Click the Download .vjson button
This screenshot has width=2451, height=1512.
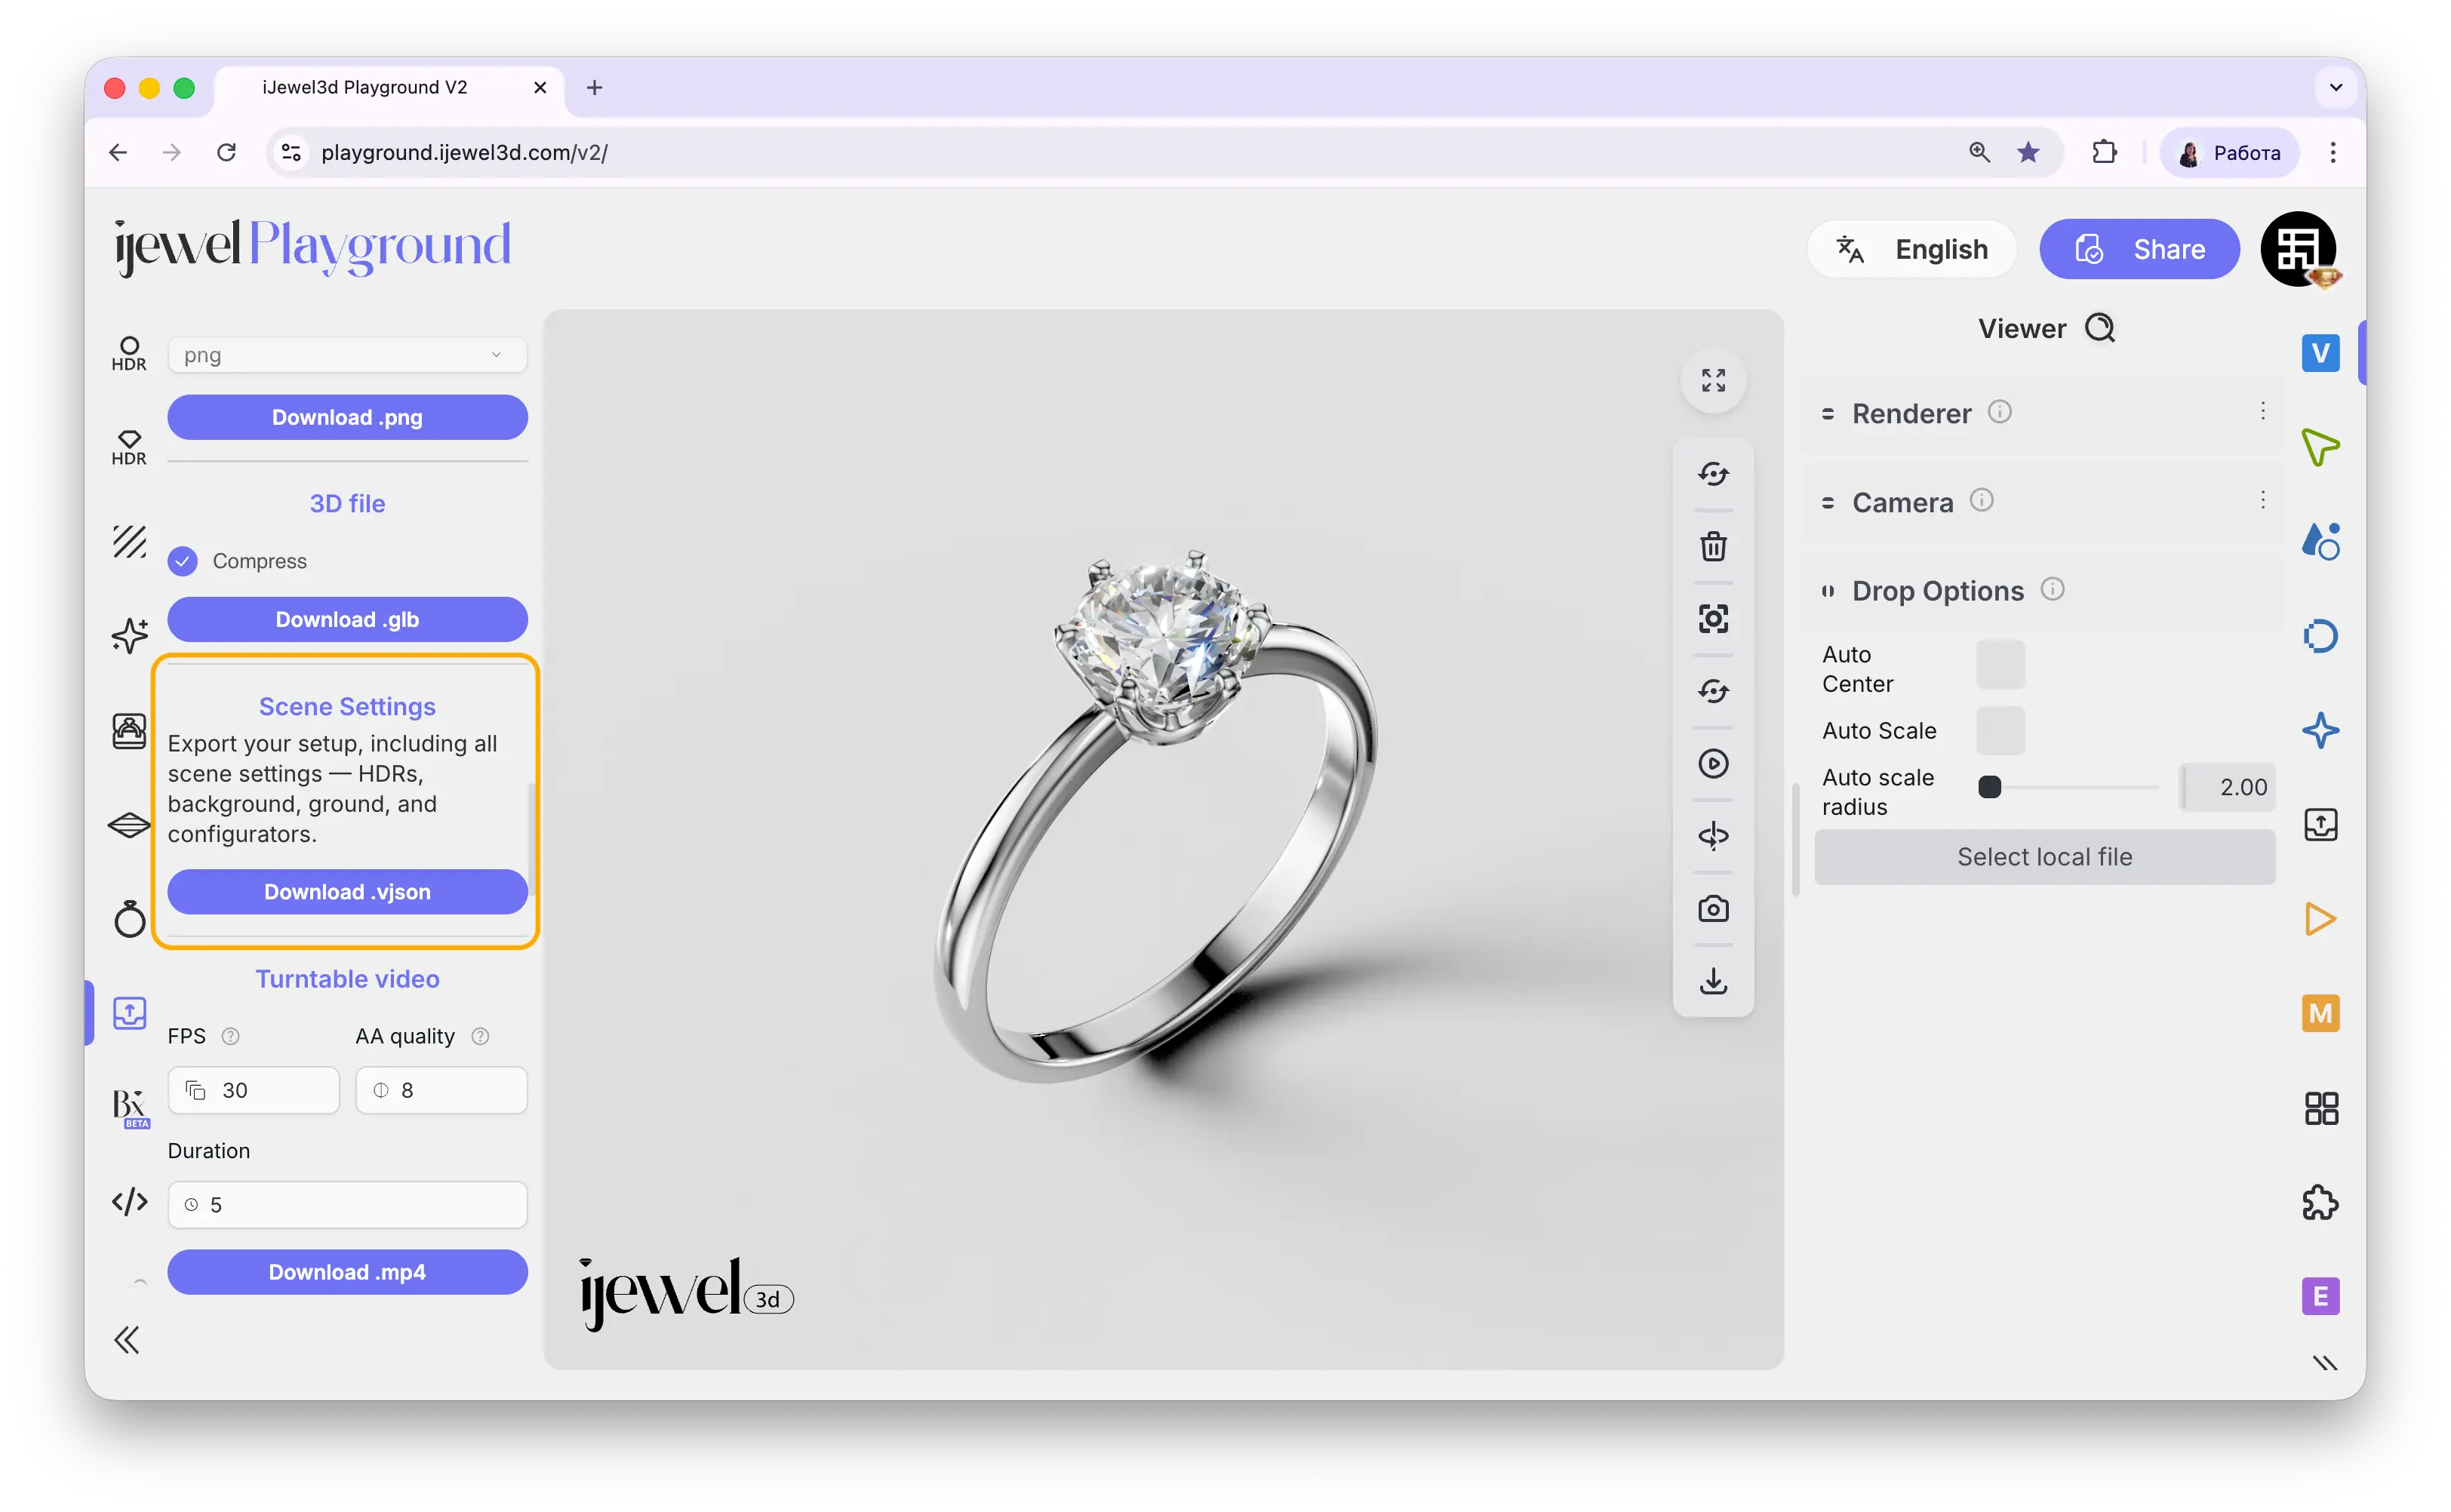(x=347, y=892)
